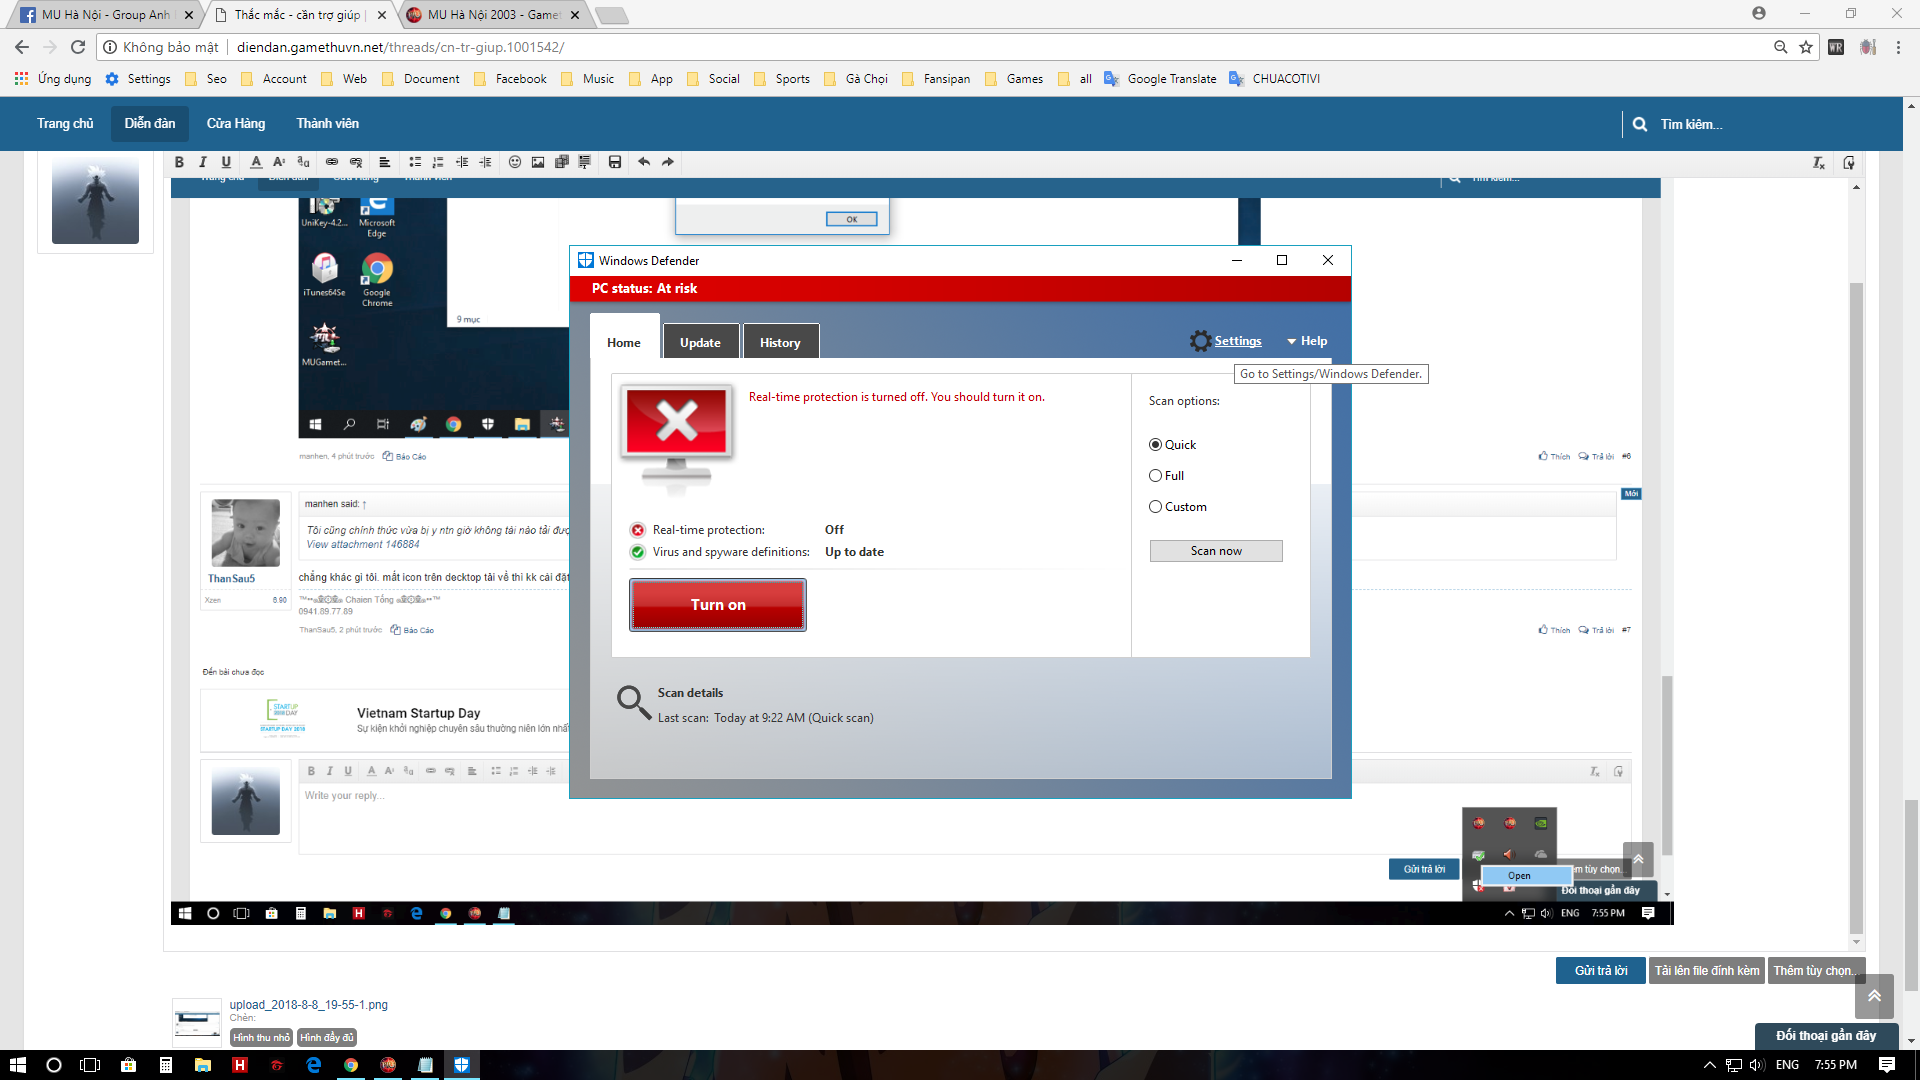Open the Đối thoại gần đây chat bar
Viewport: 1920px width, 1080px height.
point(1826,1036)
